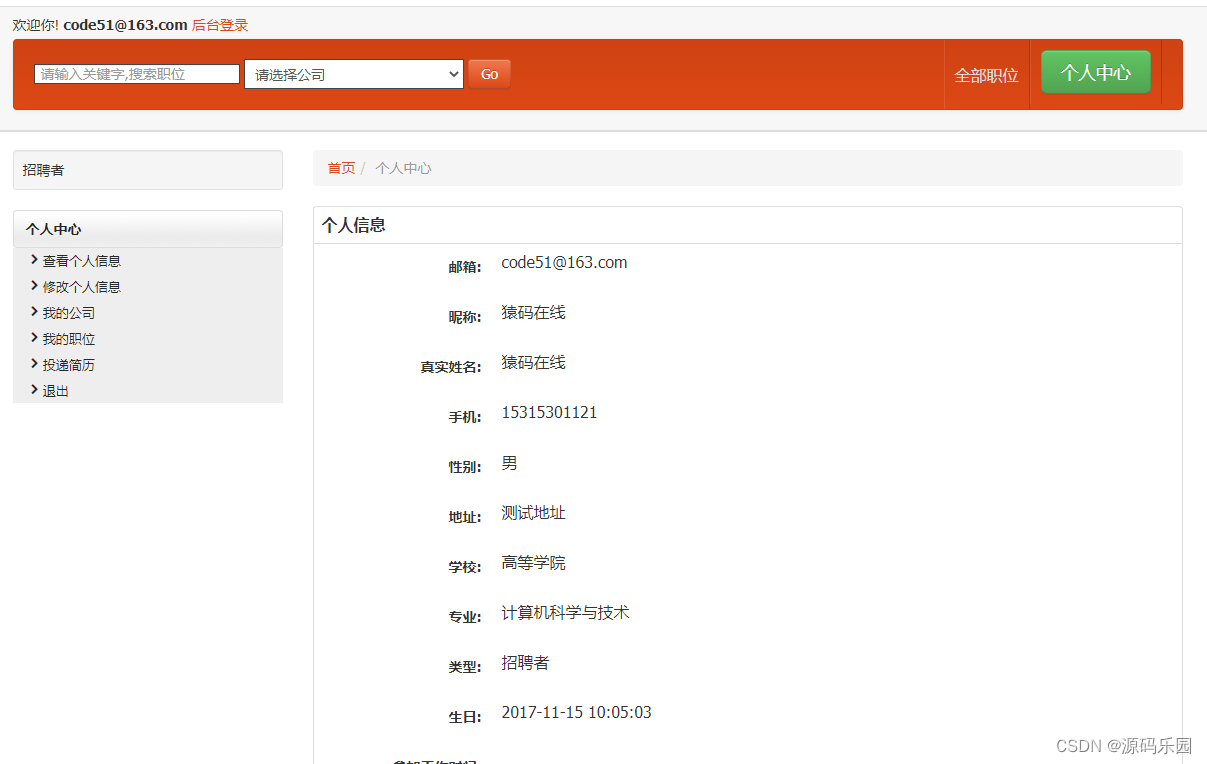
Task: Click the keyword search input field
Action: coord(136,73)
